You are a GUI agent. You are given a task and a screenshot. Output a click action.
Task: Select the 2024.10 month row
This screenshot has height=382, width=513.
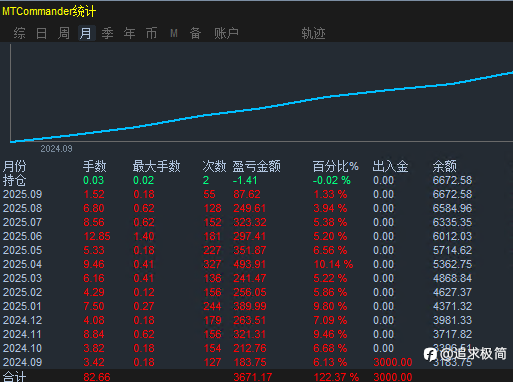(238, 348)
